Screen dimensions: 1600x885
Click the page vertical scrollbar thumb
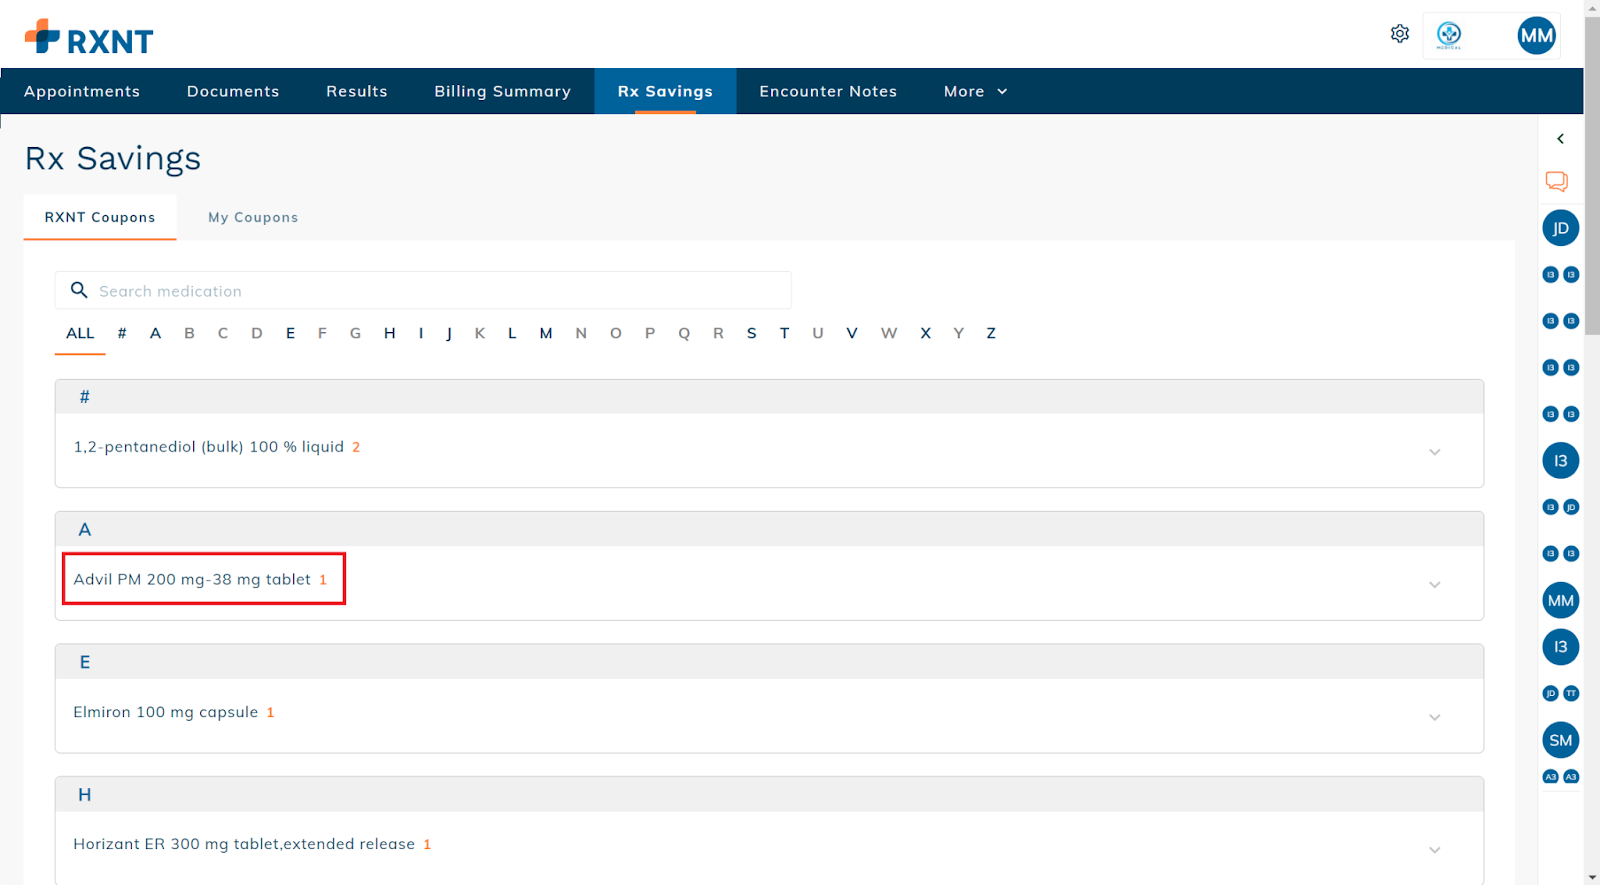(x=1592, y=175)
